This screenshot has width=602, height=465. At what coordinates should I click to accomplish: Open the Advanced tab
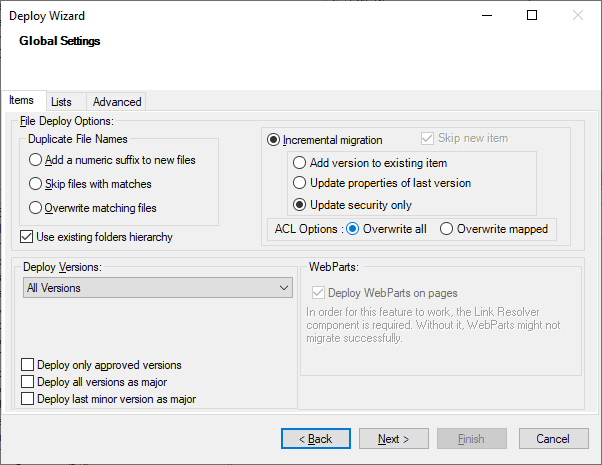click(x=116, y=102)
